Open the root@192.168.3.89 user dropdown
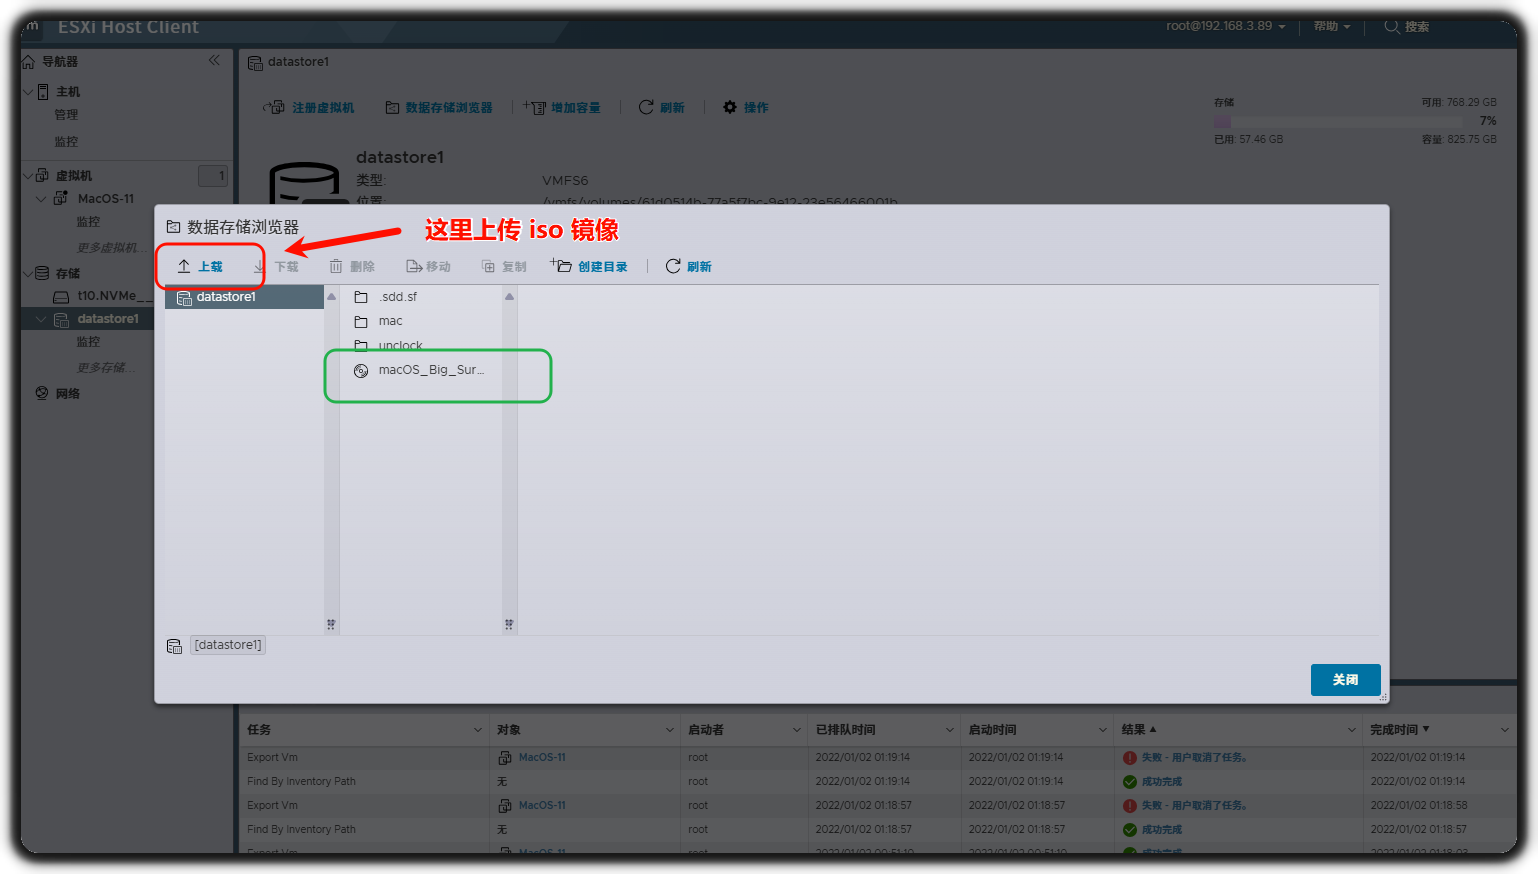The height and width of the screenshot is (874, 1538). click(1225, 26)
